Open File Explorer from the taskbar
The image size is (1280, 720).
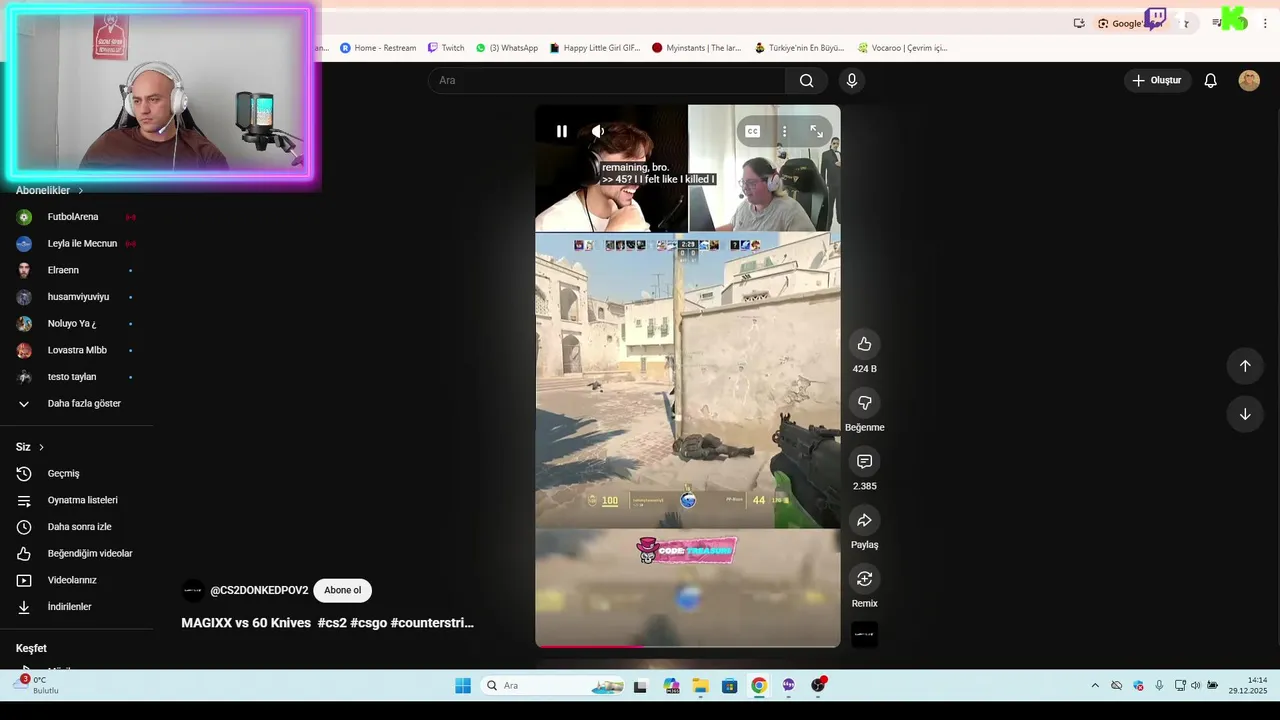(700, 685)
